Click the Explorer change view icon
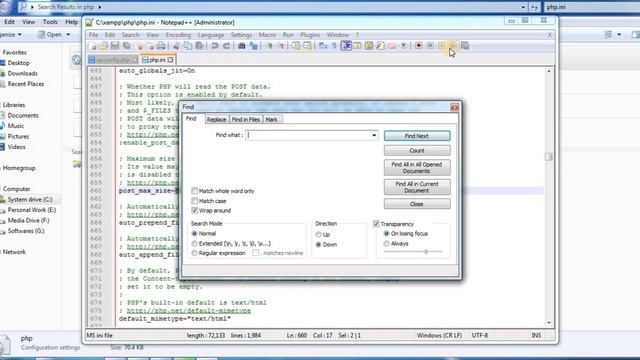Screen dimensions: 640x360 point(608,35)
